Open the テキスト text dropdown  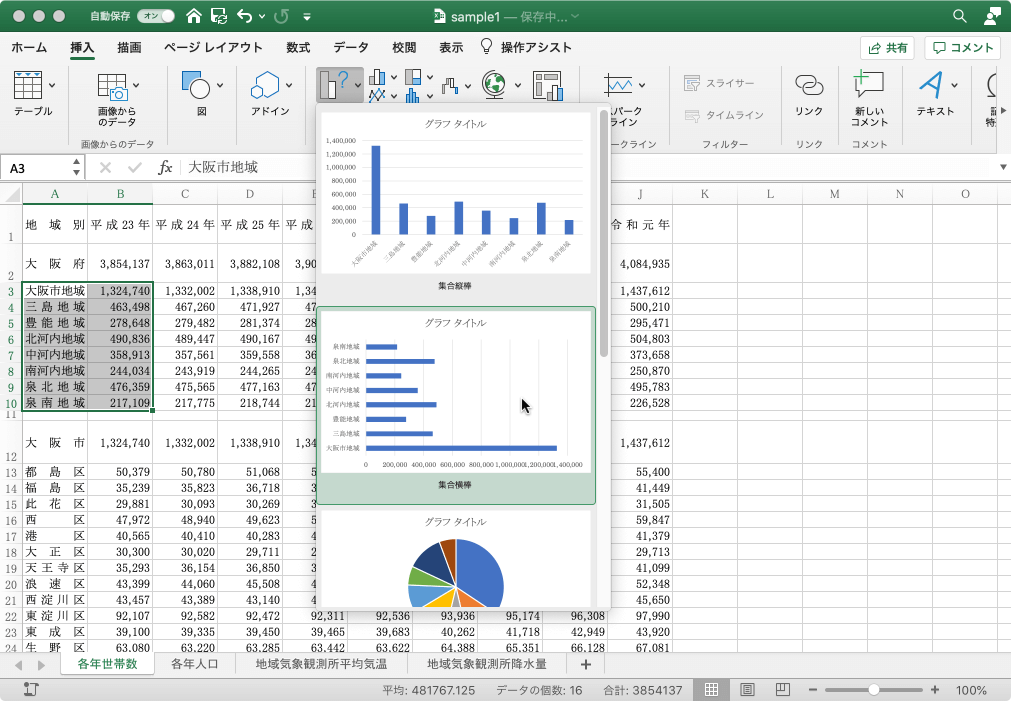pyautogui.click(x=954, y=85)
